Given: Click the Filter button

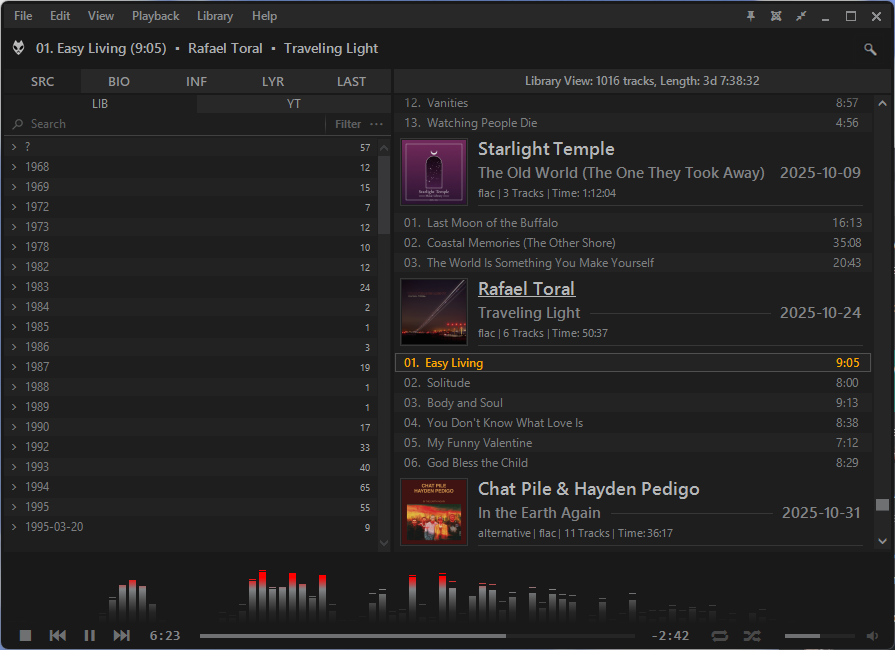Looking at the screenshot, I should point(348,124).
